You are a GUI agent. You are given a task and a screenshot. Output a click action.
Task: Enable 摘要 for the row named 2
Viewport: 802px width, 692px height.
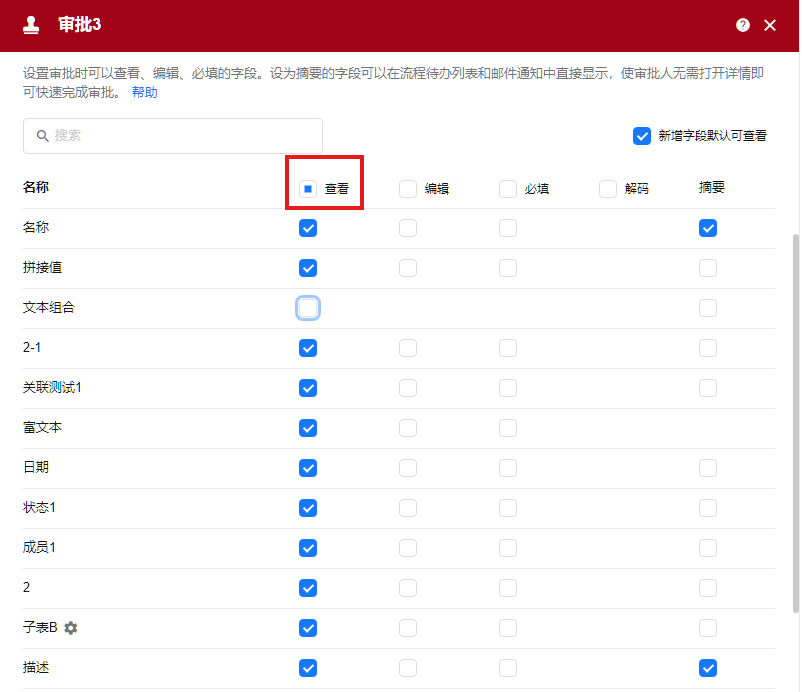coord(708,588)
